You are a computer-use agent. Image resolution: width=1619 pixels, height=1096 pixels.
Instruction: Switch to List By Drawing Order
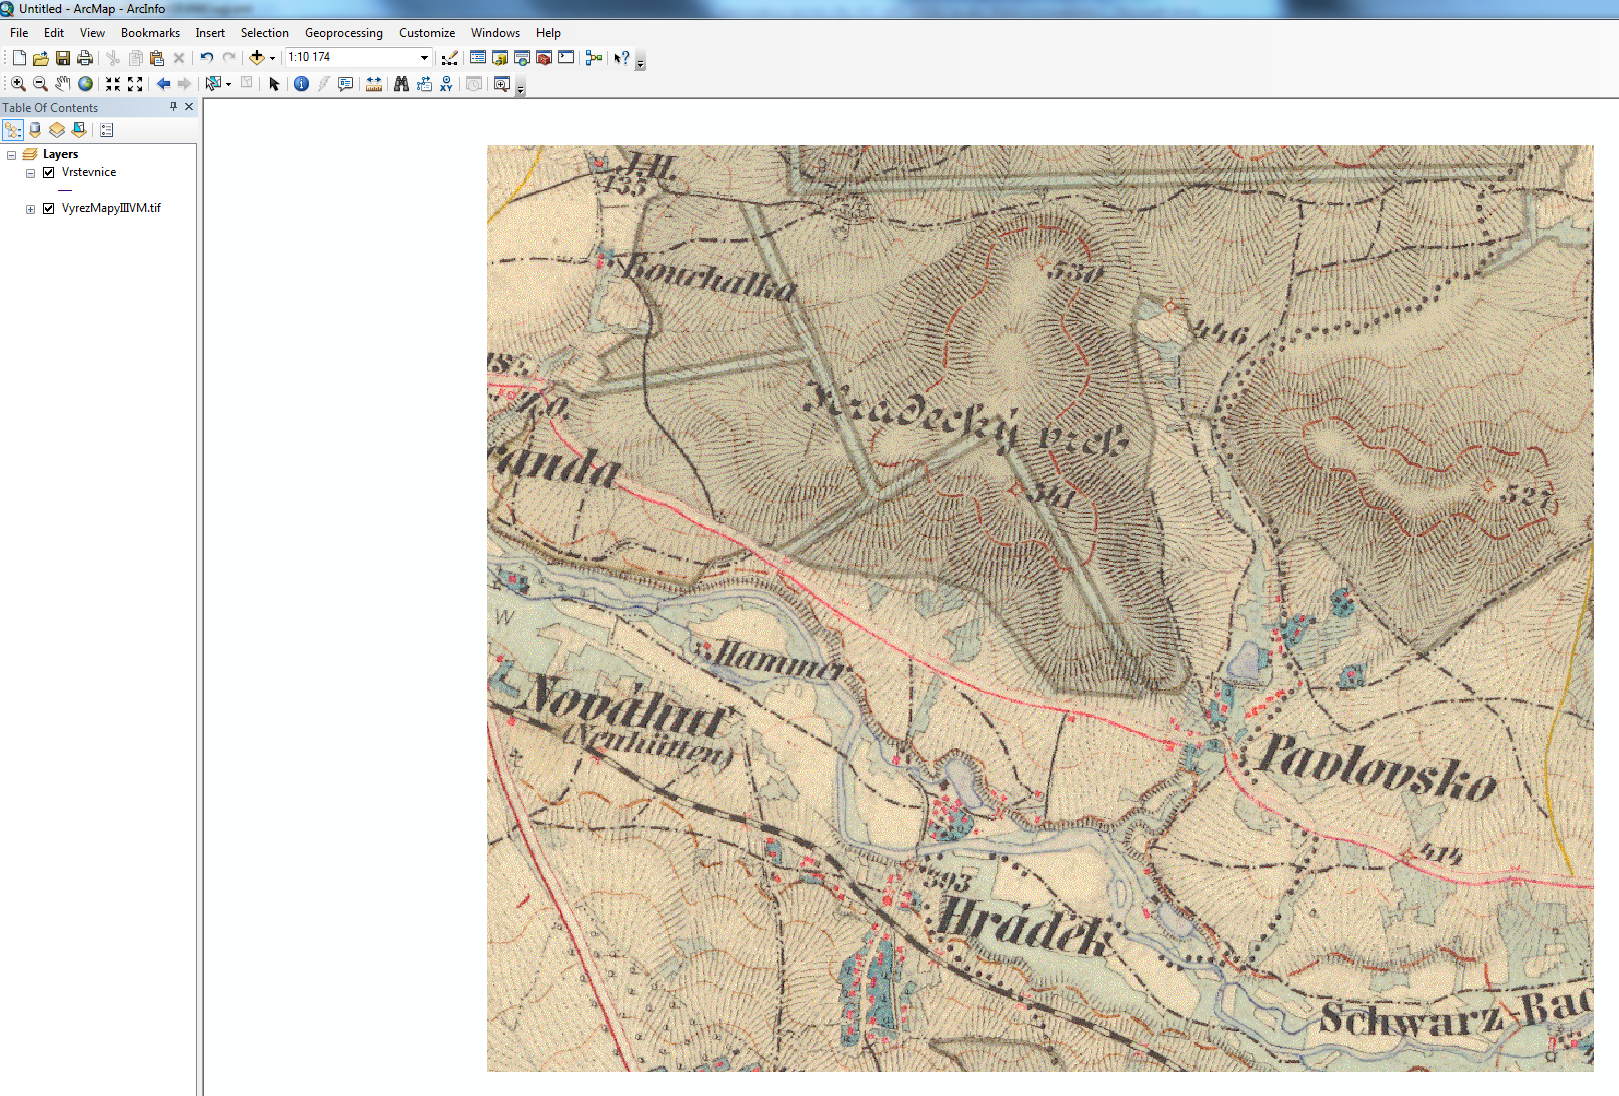click(x=13, y=130)
